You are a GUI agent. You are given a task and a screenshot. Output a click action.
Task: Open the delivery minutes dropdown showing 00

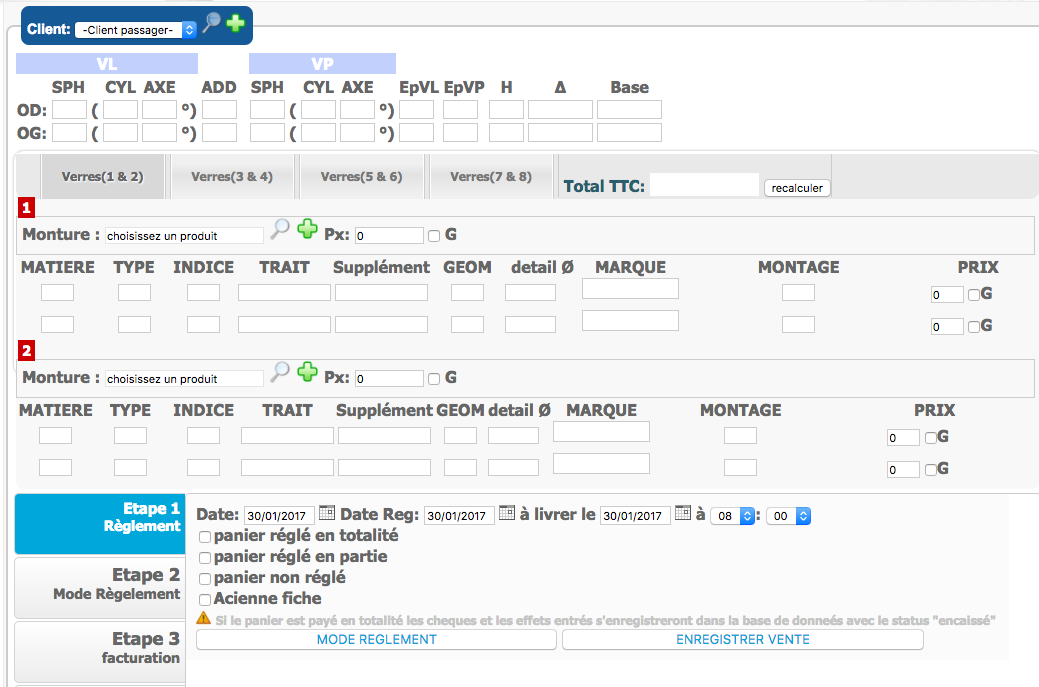pos(788,516)
